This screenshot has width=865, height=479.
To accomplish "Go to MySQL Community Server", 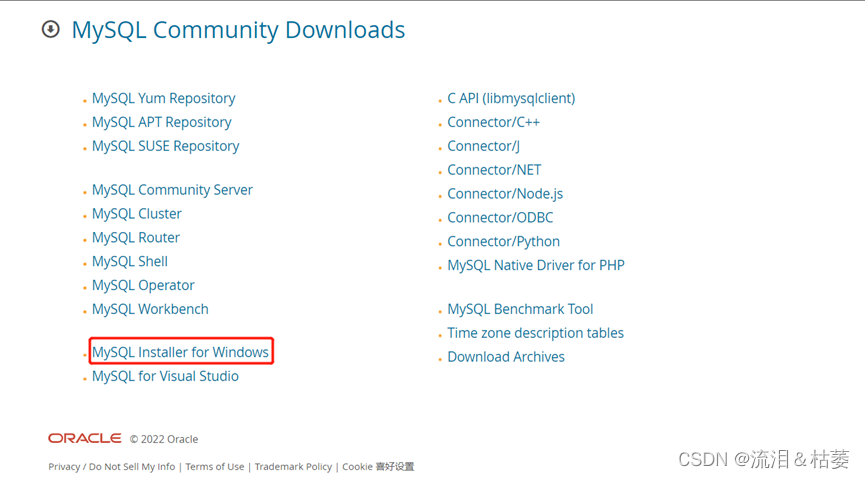I will [172, 190].
